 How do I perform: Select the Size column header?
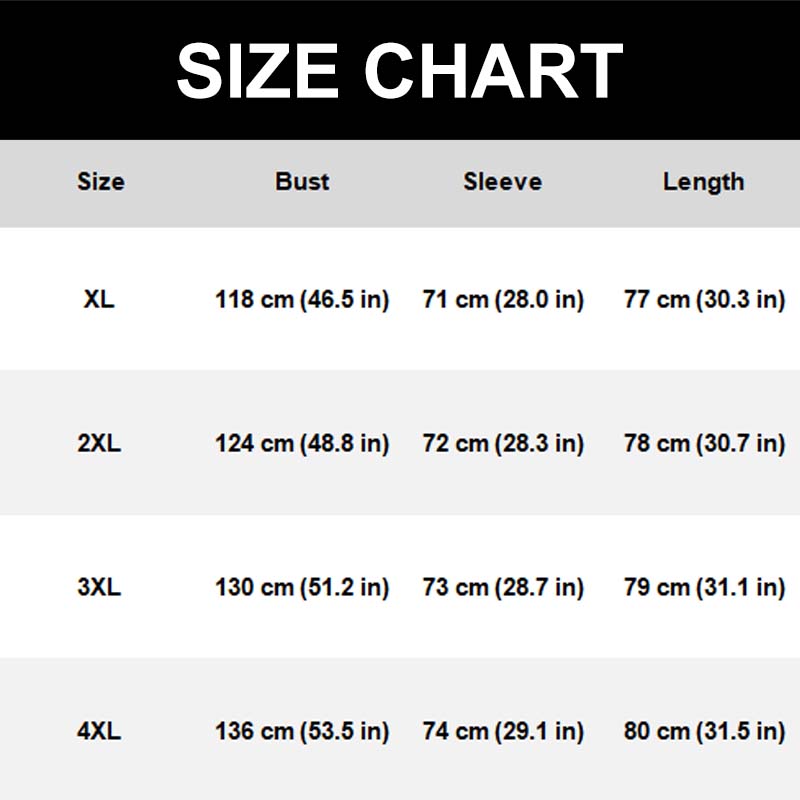point(100,182)
